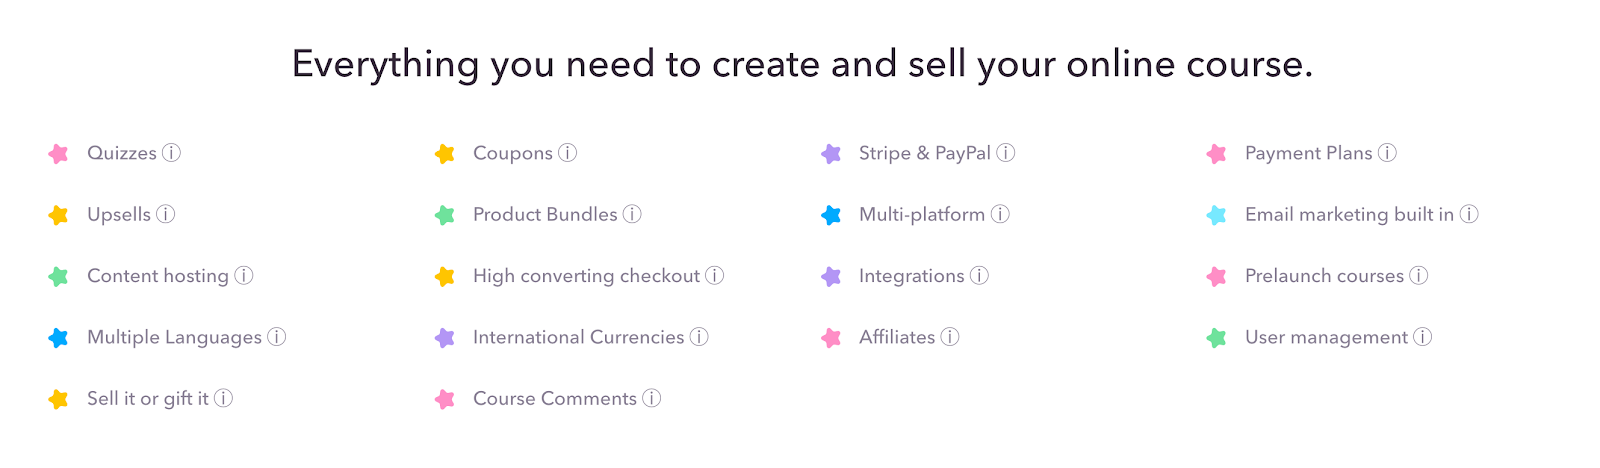The image size is (1600, 468).
Task: Open info icon for International Currencies
Action: point(699,337)
